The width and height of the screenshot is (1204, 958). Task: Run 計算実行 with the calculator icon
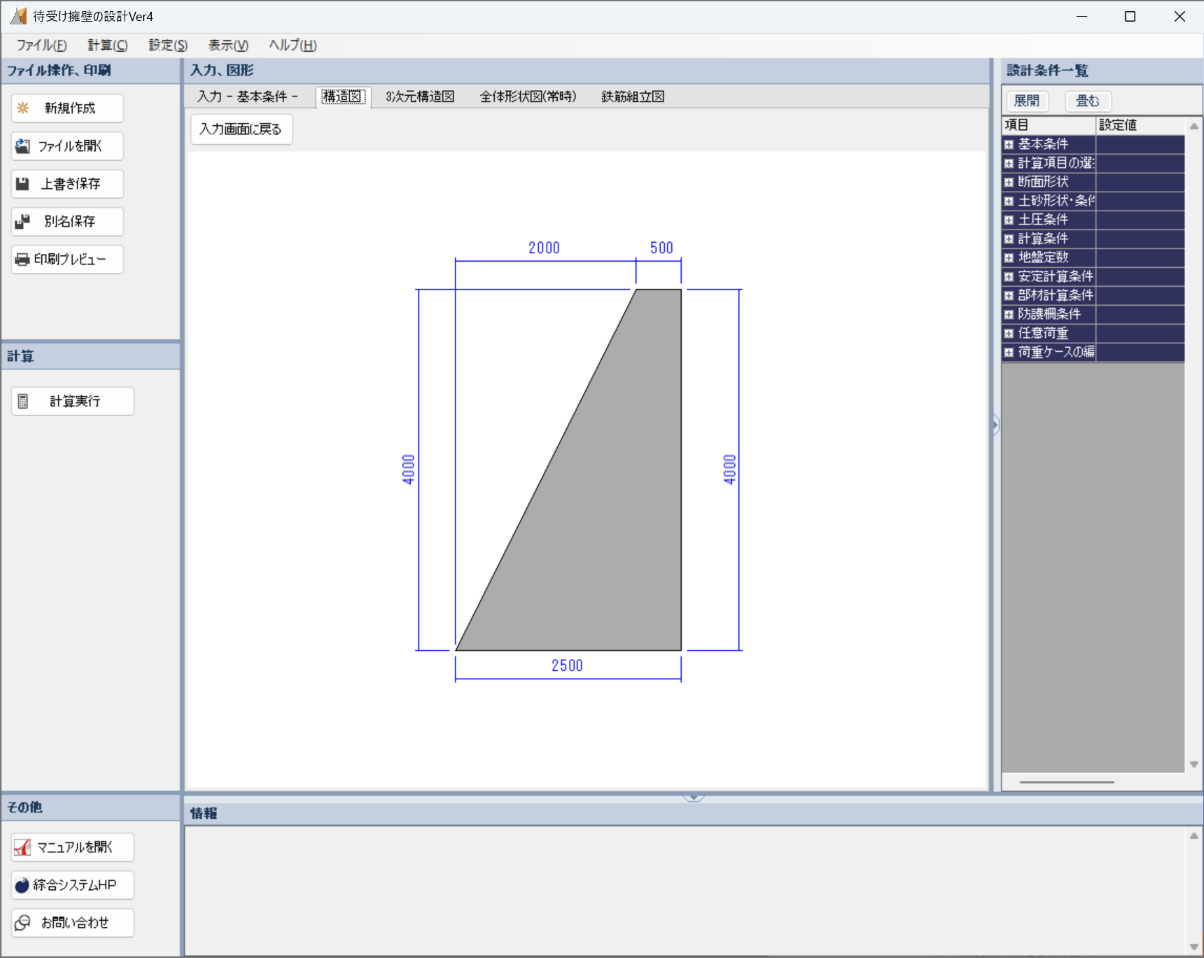[72, 401]
